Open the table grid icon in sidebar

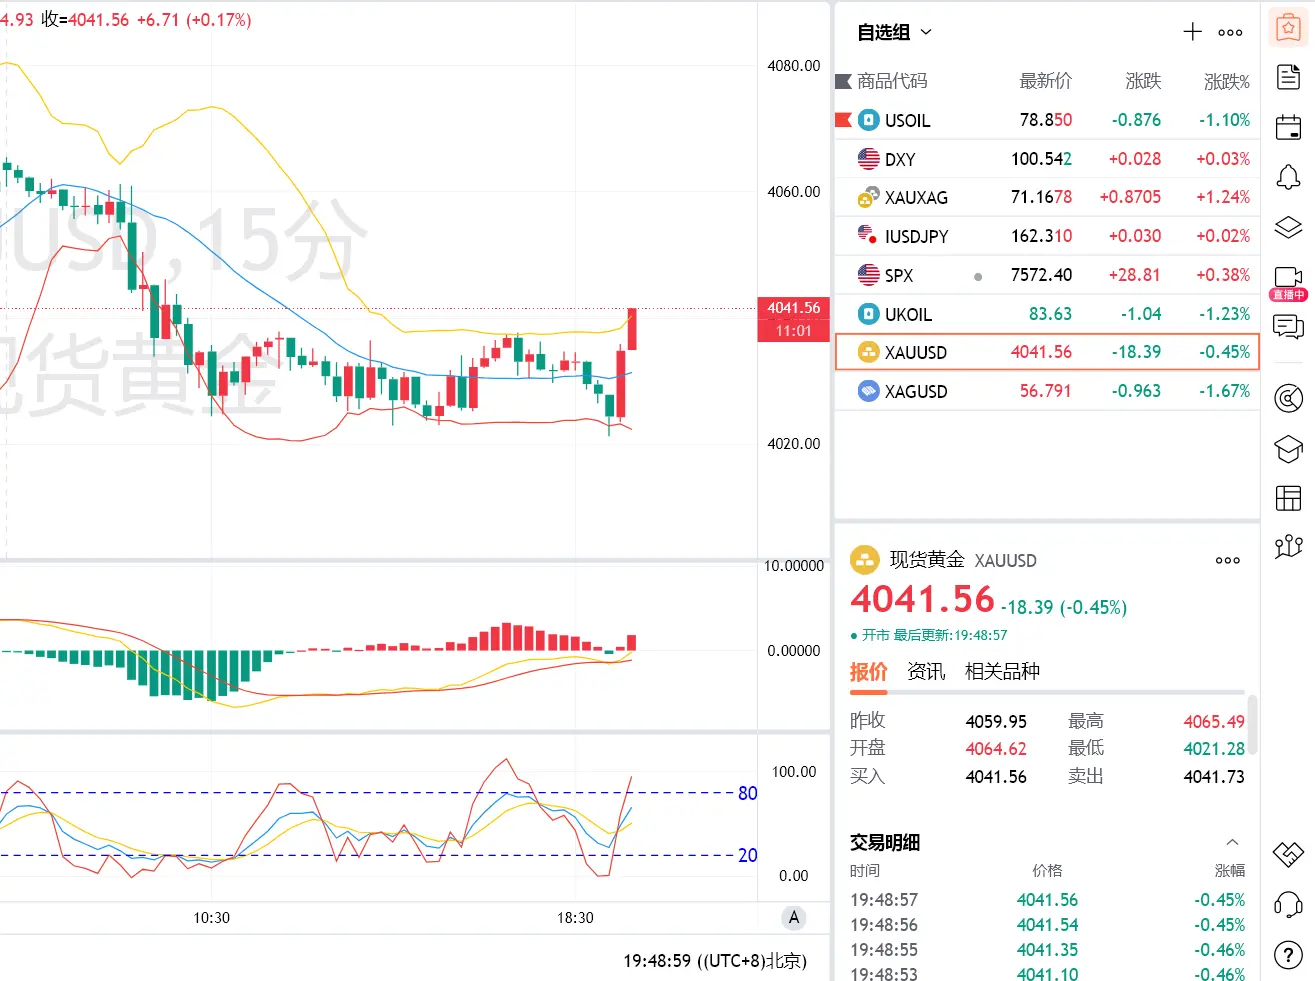(x=1288, y=497)
